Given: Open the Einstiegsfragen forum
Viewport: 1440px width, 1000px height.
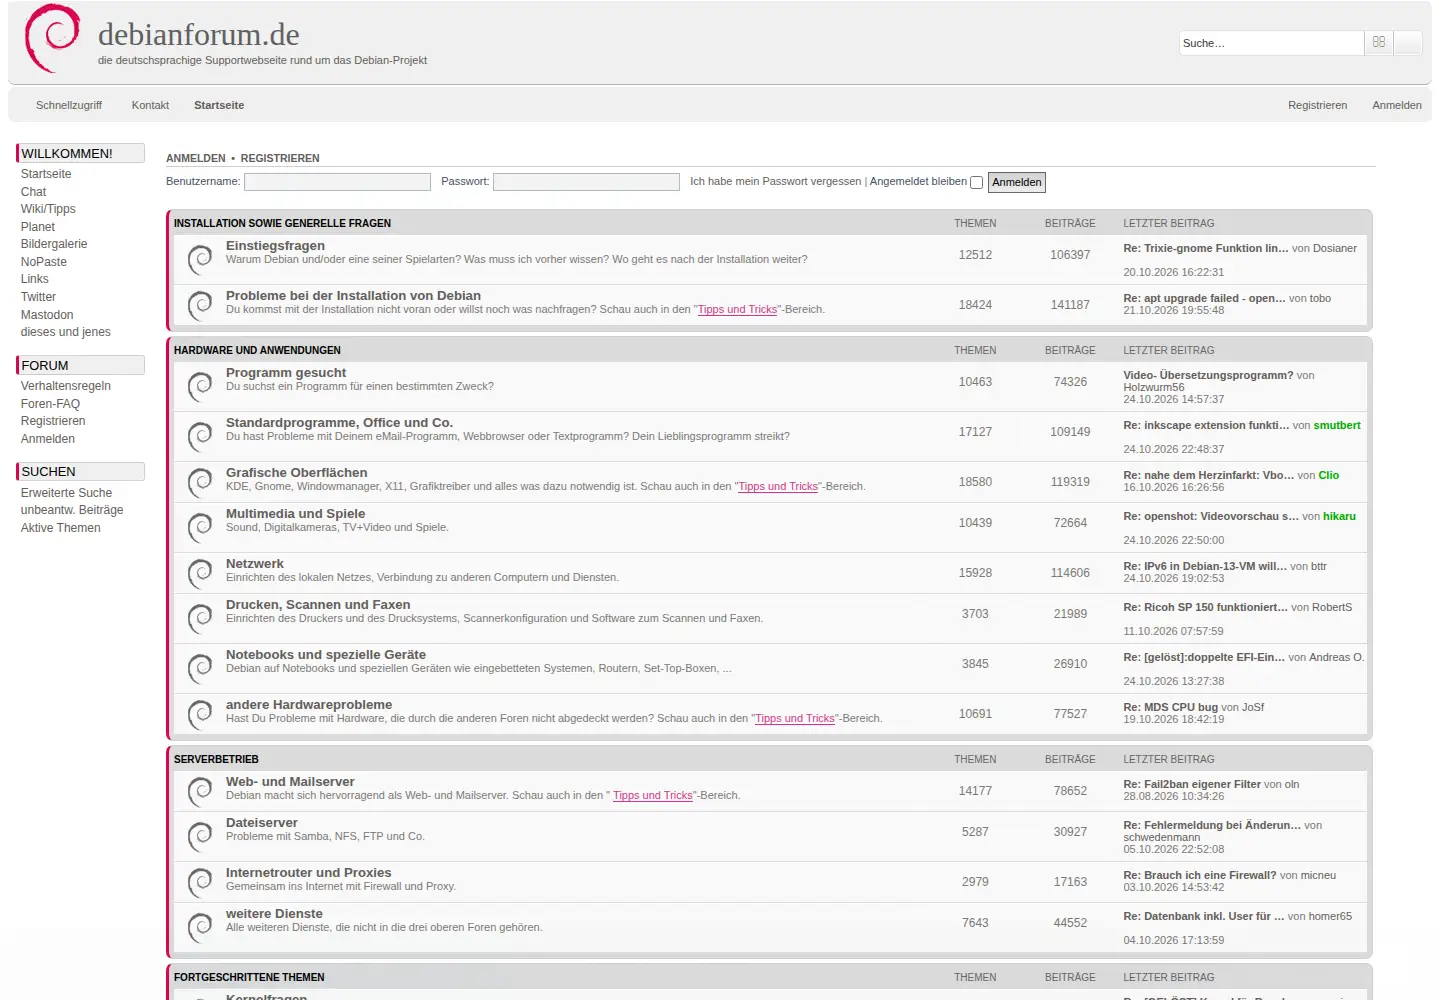Looking at the screenshot, I should point(275,245).
